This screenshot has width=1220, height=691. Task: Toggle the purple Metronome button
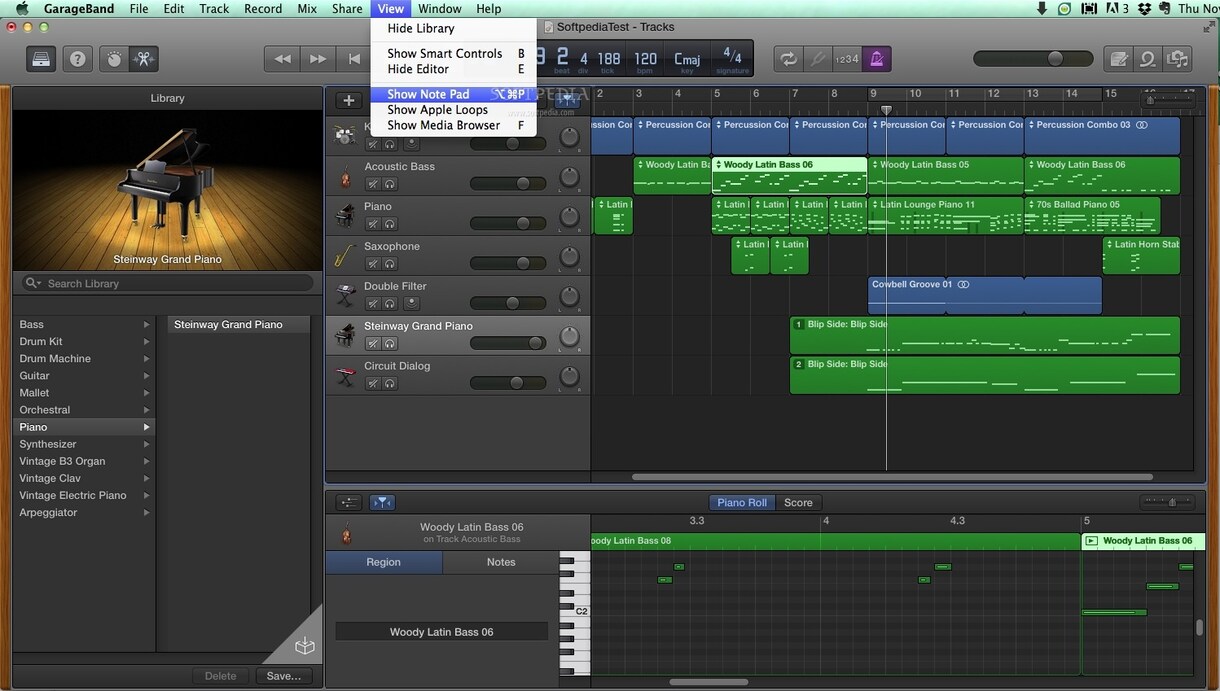coord(876,59)
